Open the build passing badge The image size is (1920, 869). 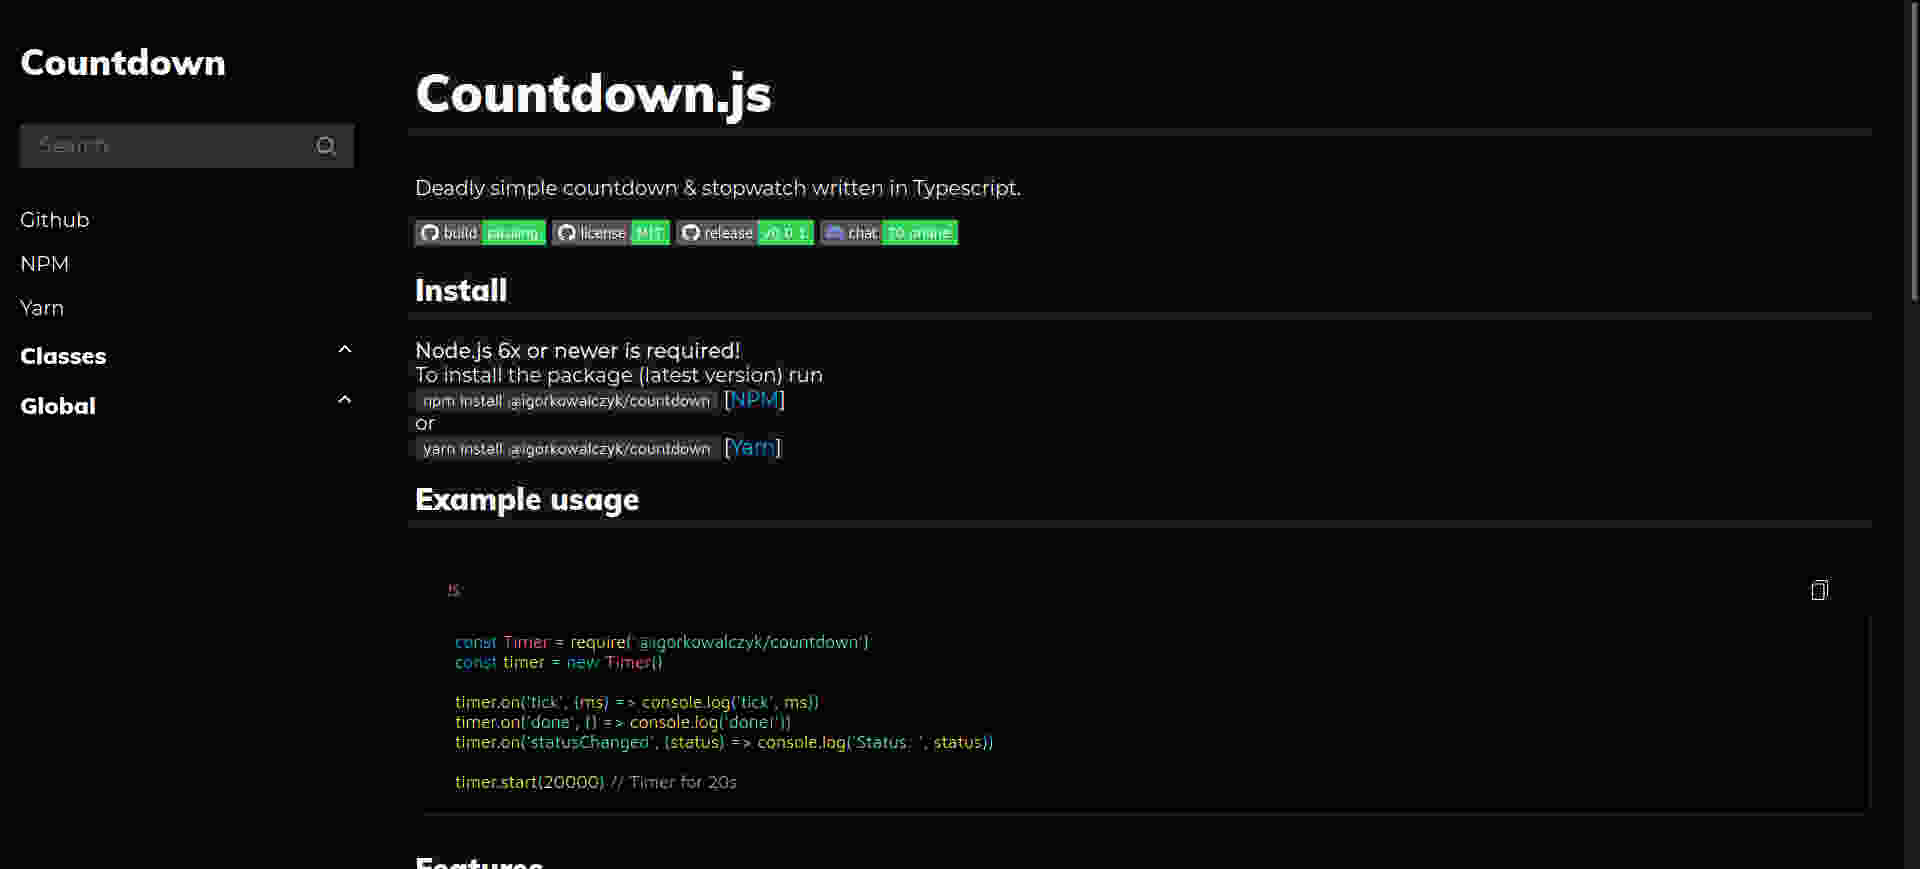coord(480,233)
